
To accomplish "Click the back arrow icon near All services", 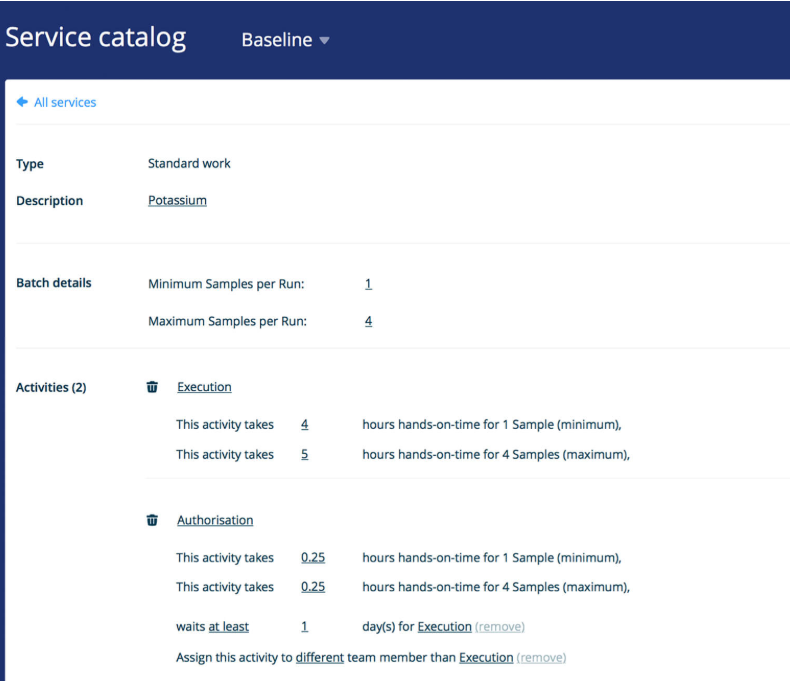I will pos(22,102).
